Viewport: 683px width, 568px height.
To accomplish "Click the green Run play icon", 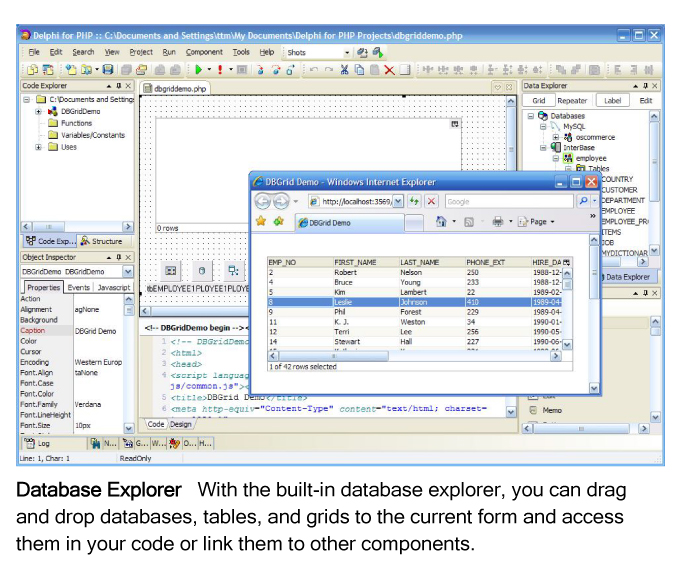I will 199,70.
